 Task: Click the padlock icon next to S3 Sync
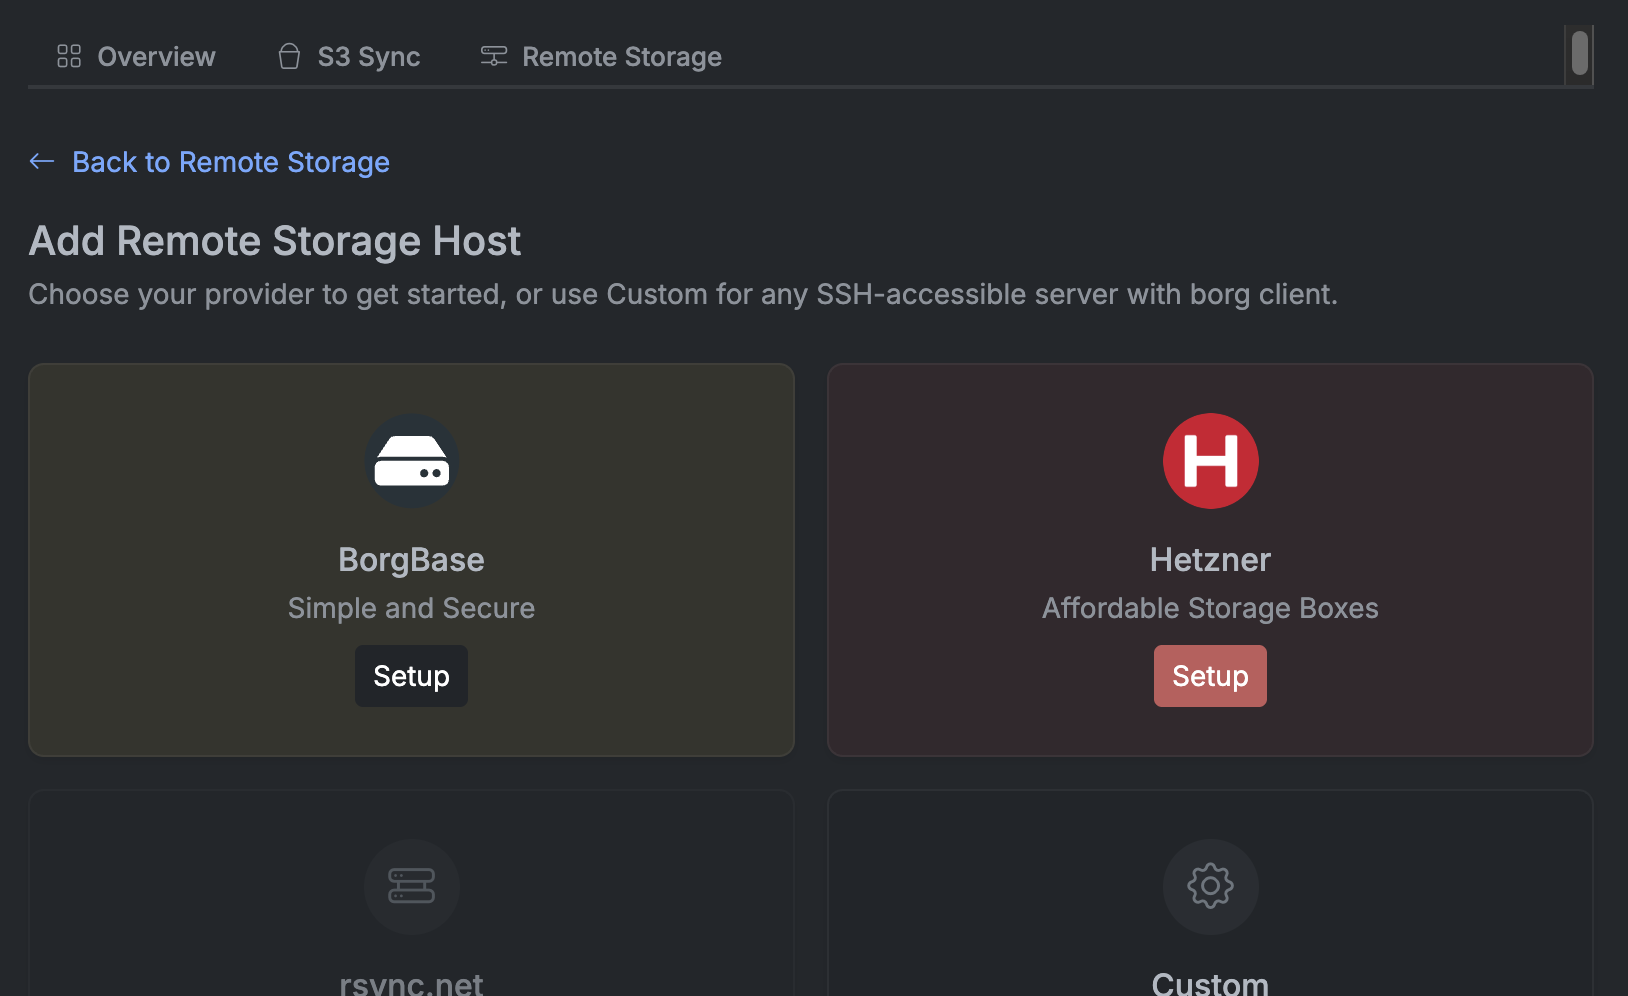pyautogui.click(x=289, y=56)
